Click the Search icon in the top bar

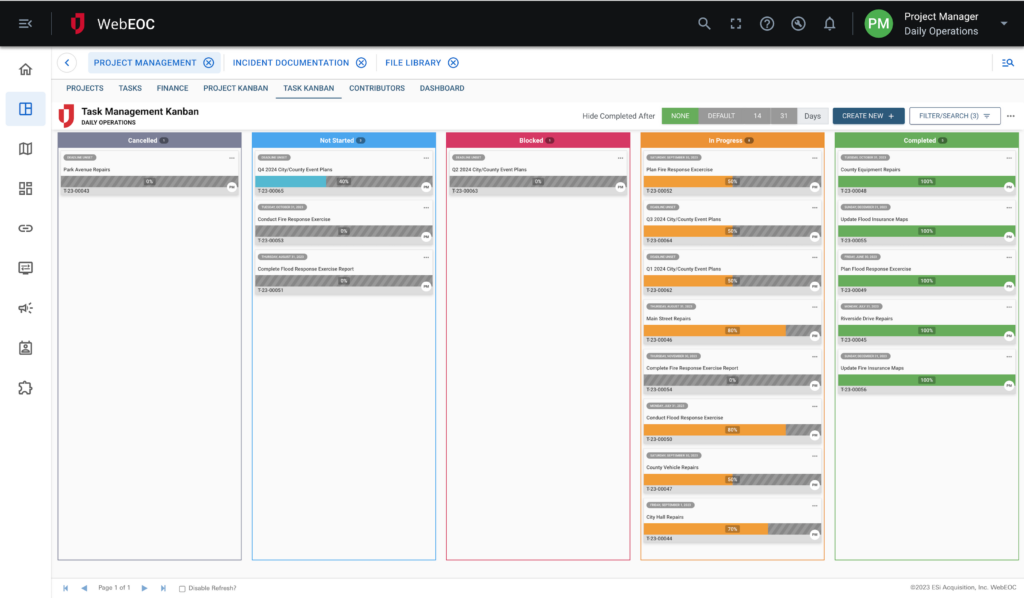pyautogui.click(x=704, y=23)
